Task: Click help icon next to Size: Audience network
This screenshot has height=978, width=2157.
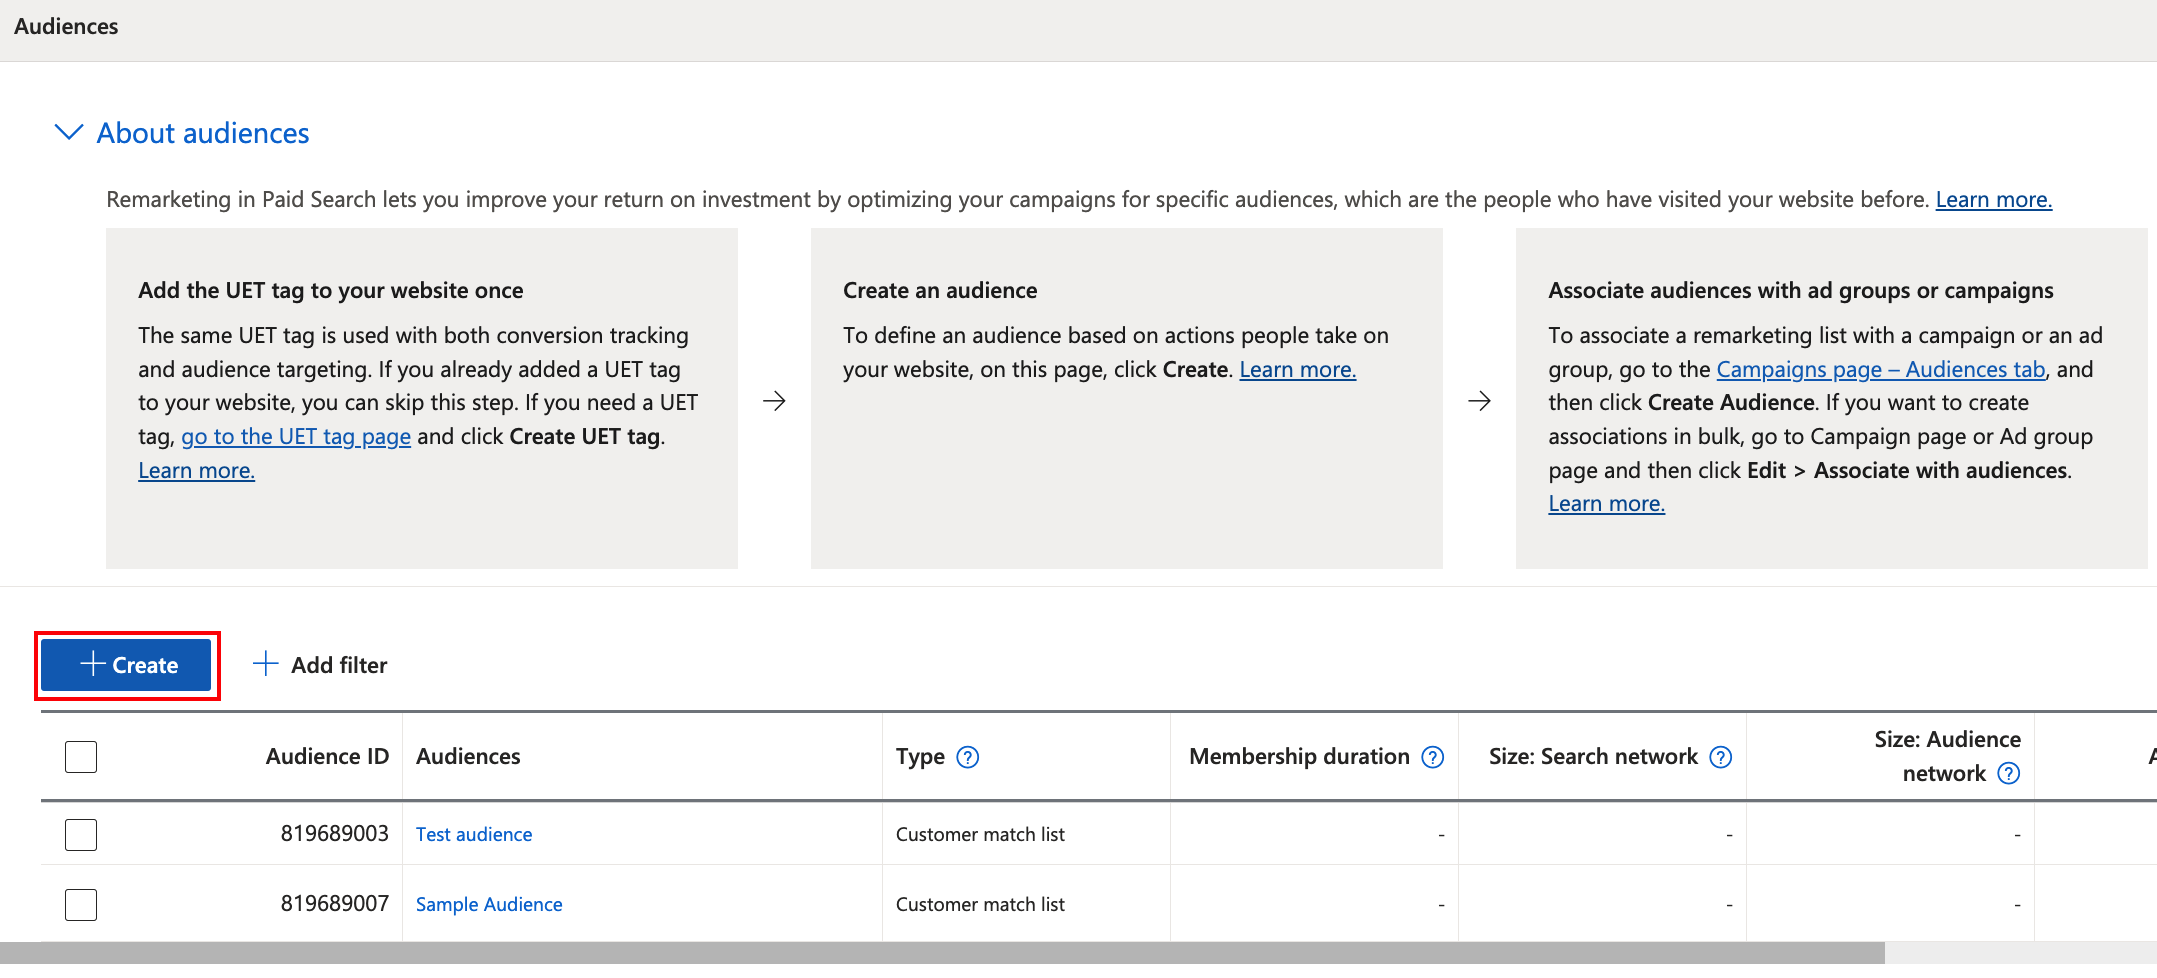Action: coord(2009,774)
